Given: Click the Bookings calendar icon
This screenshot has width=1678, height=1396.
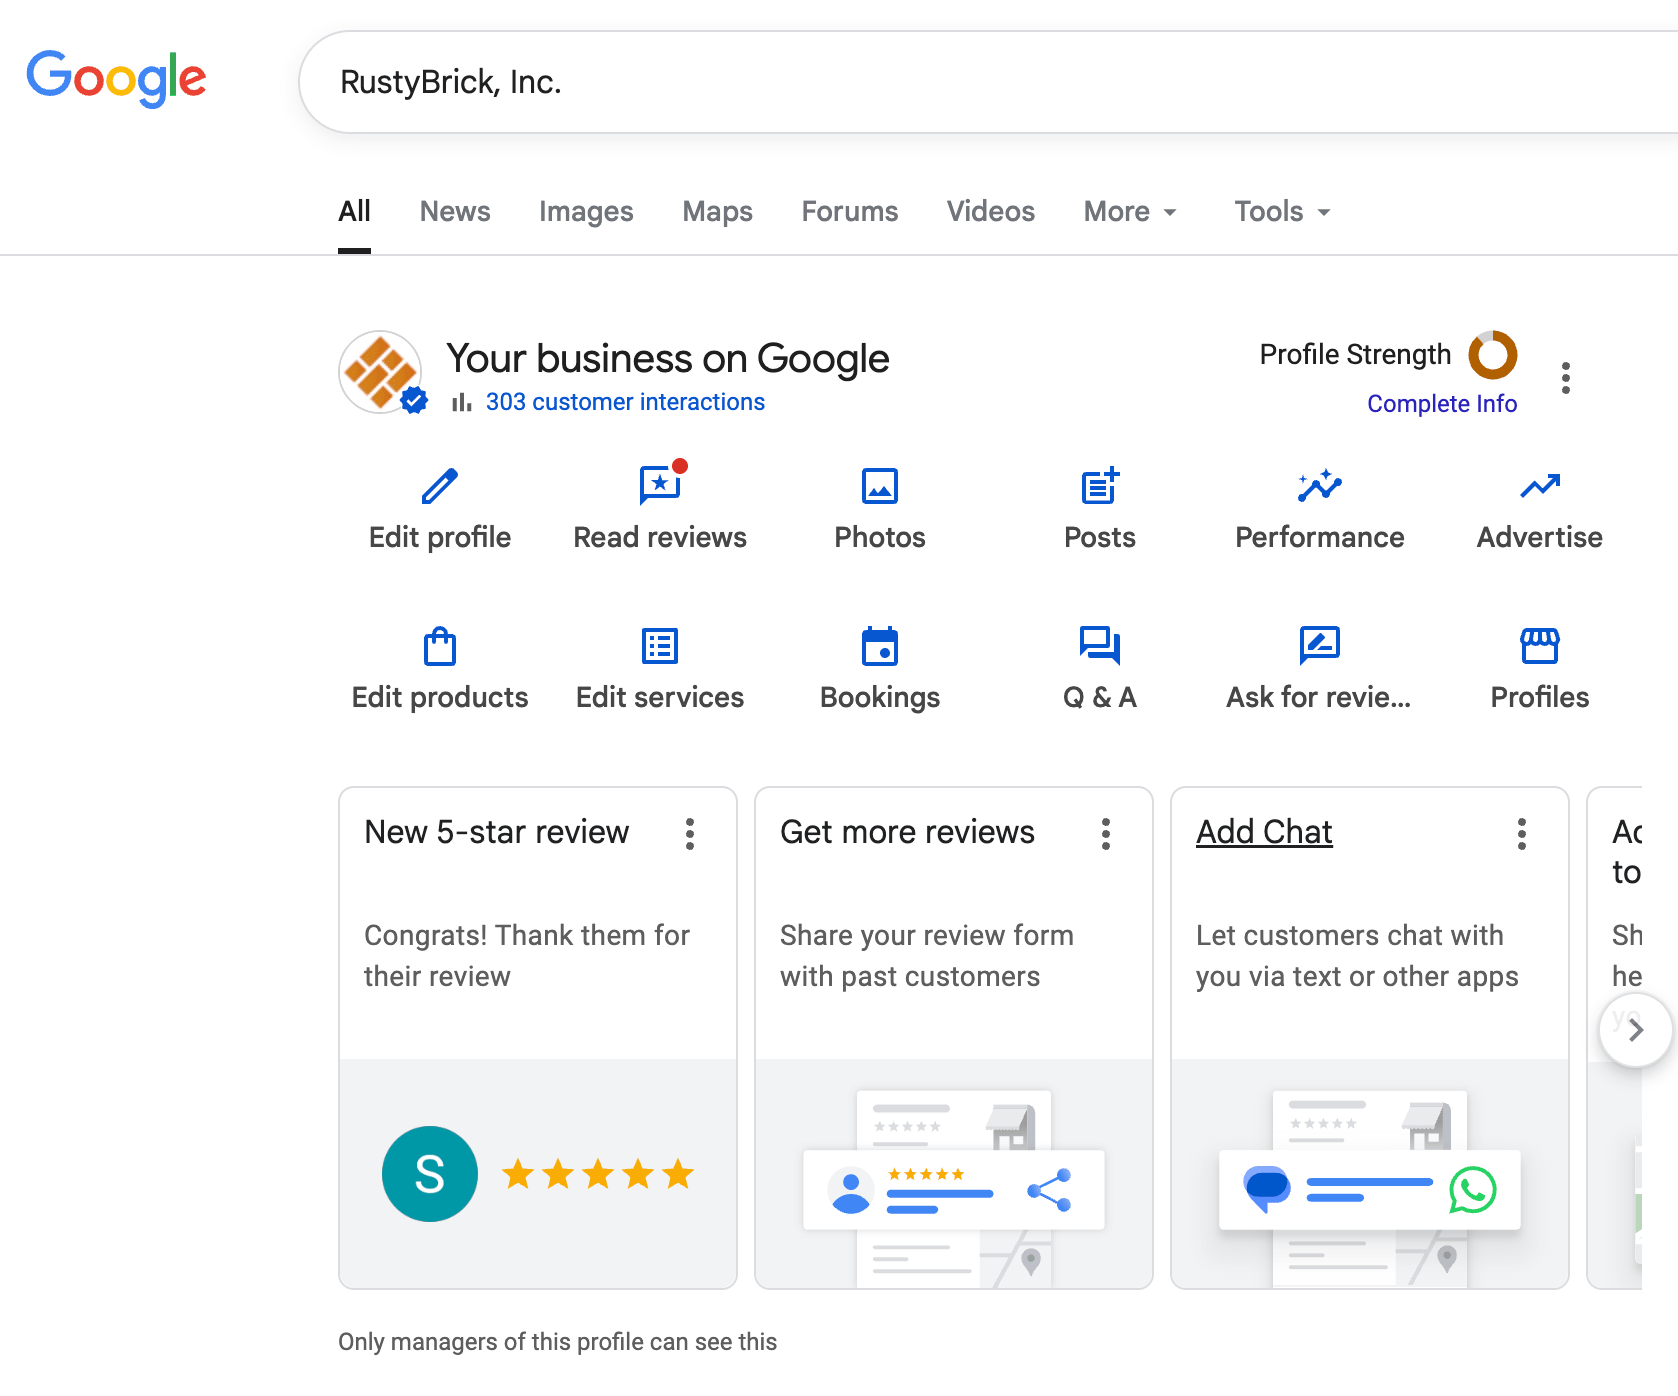Looking at the screenshot, I should [880, 647].
